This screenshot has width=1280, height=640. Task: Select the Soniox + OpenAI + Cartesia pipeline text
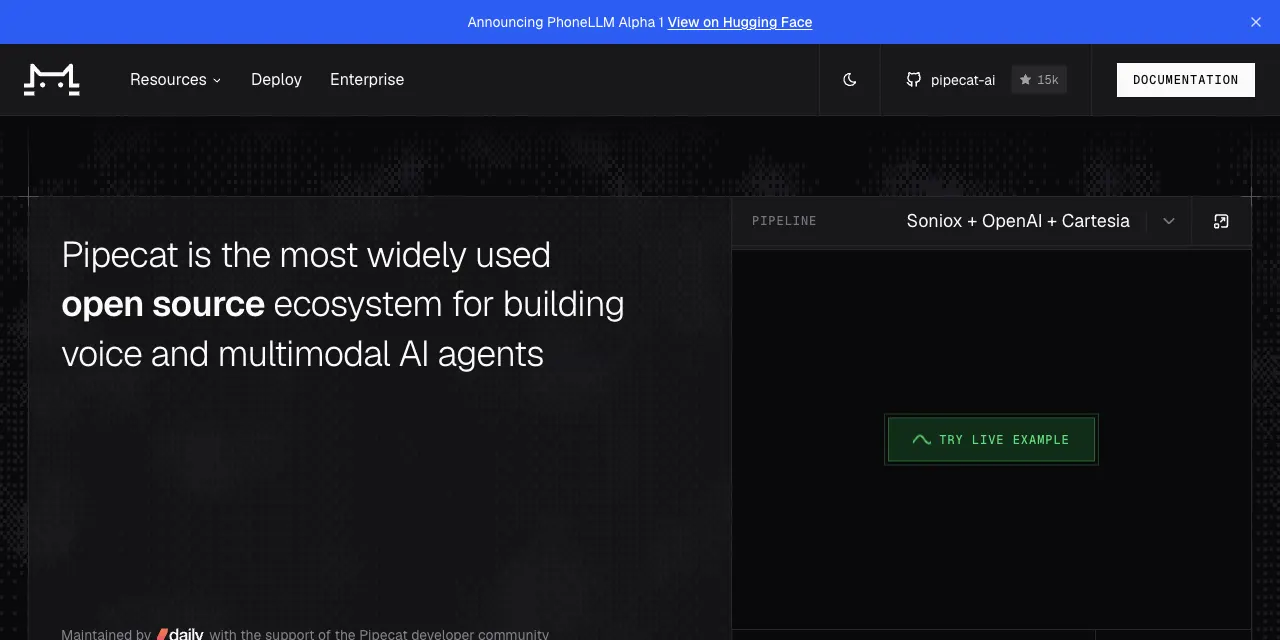pos(1018,221)
